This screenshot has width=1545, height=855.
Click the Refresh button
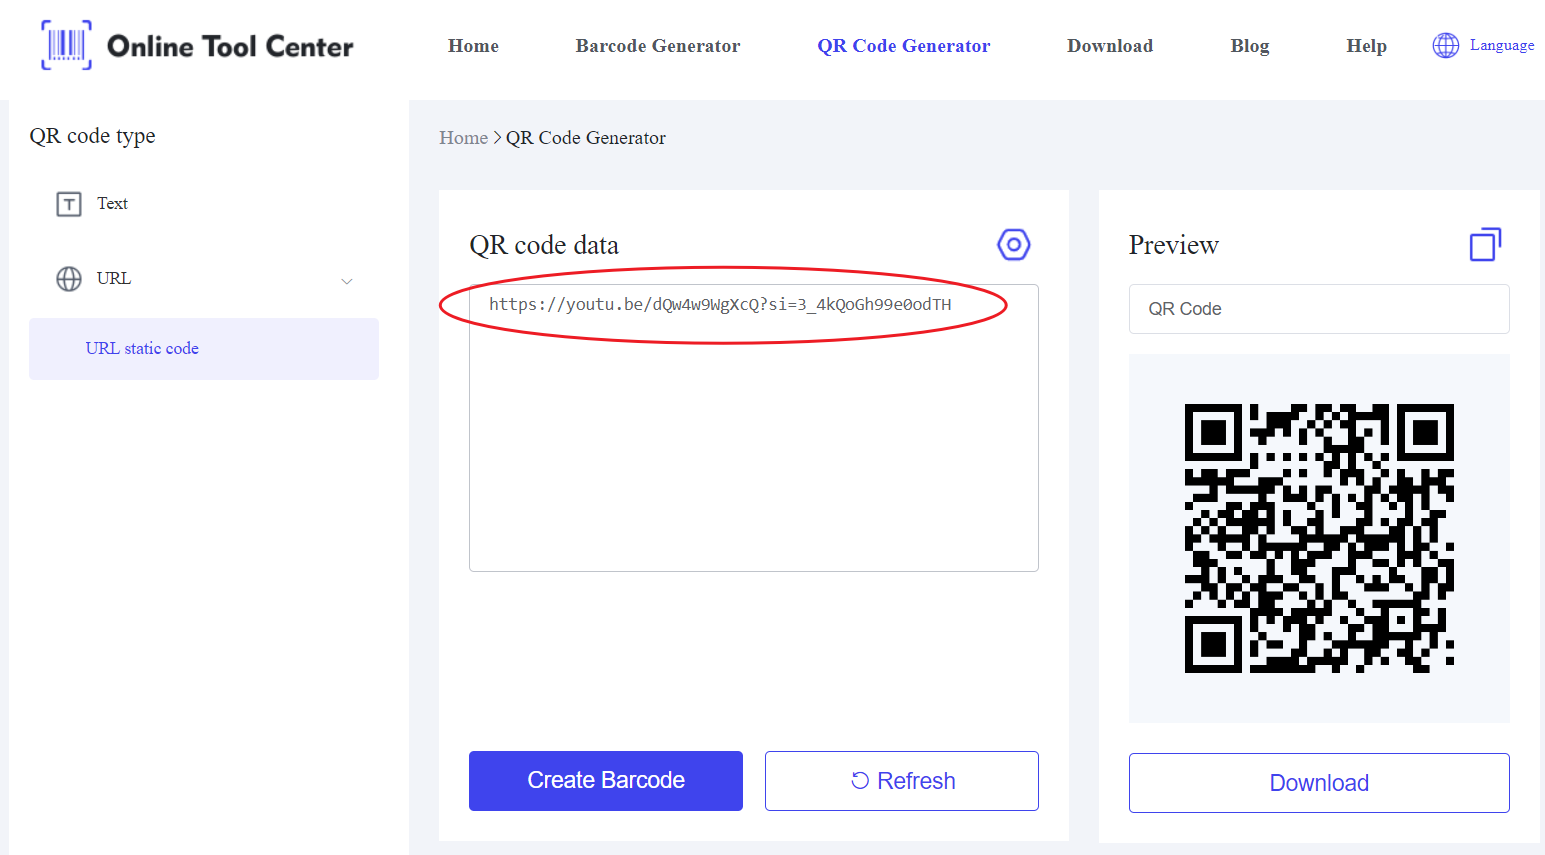901,781
